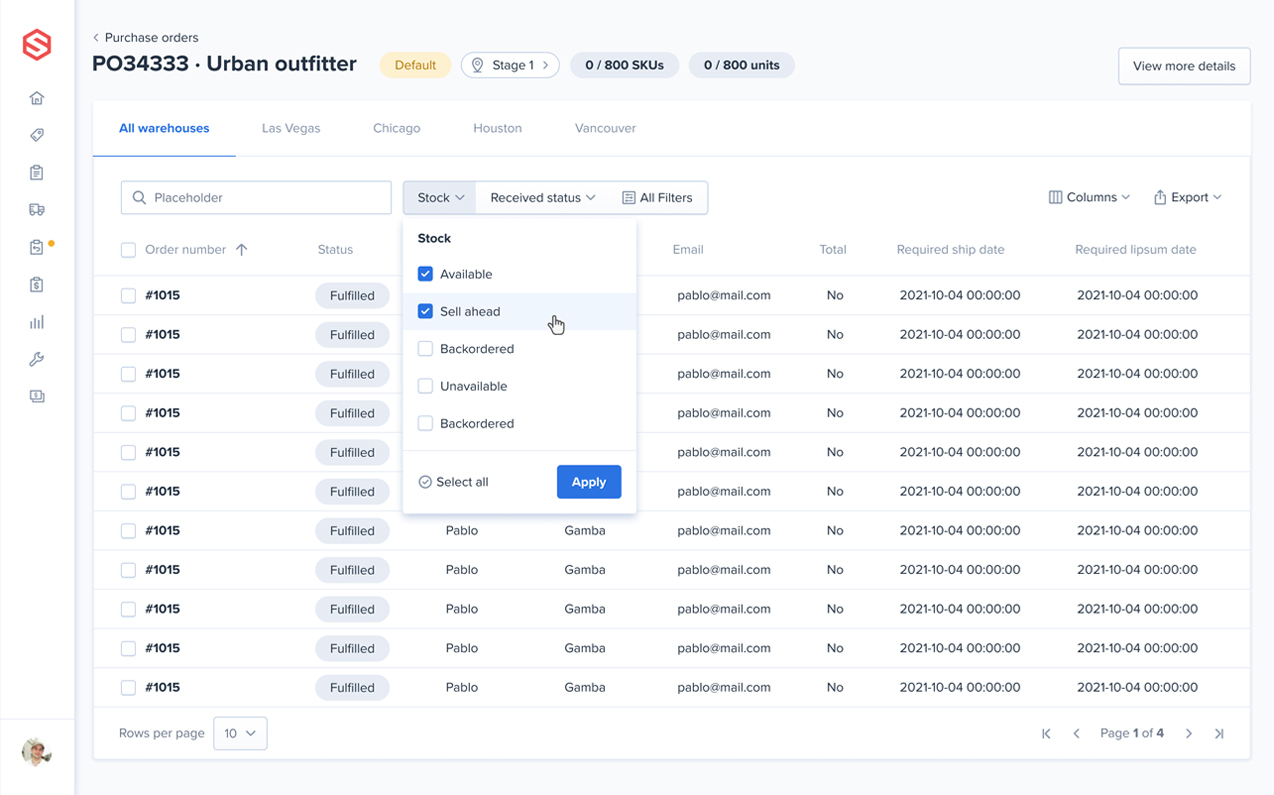
Task: Click the home icon in sidebar
Action: pos(37,98)
